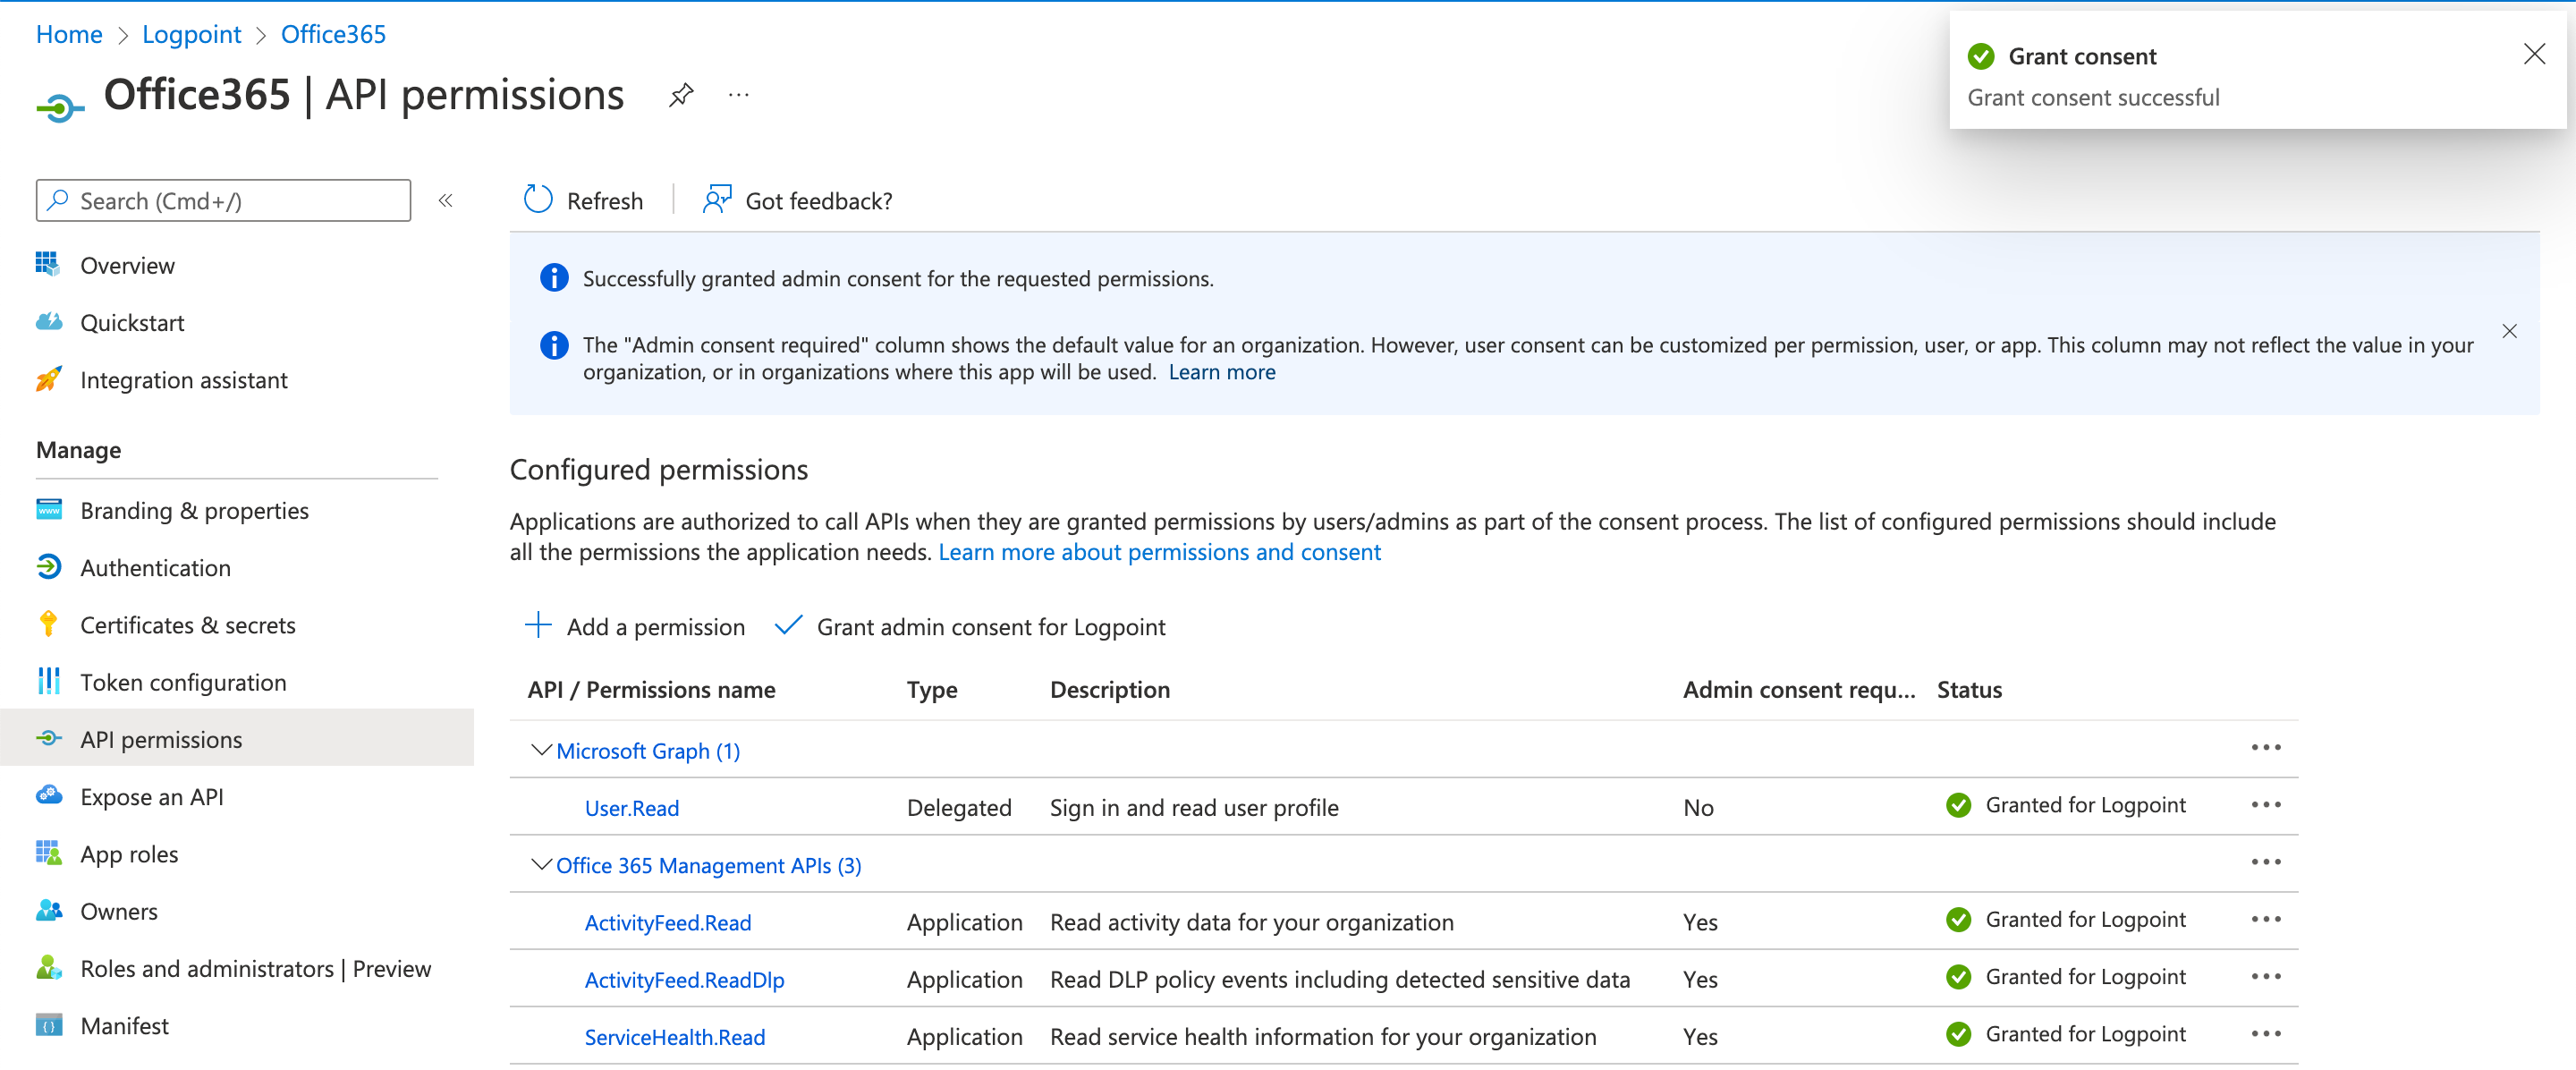Open the Quickstart section
Image resolution: width=2576 pixels, height=1070 pixels.
132,322
